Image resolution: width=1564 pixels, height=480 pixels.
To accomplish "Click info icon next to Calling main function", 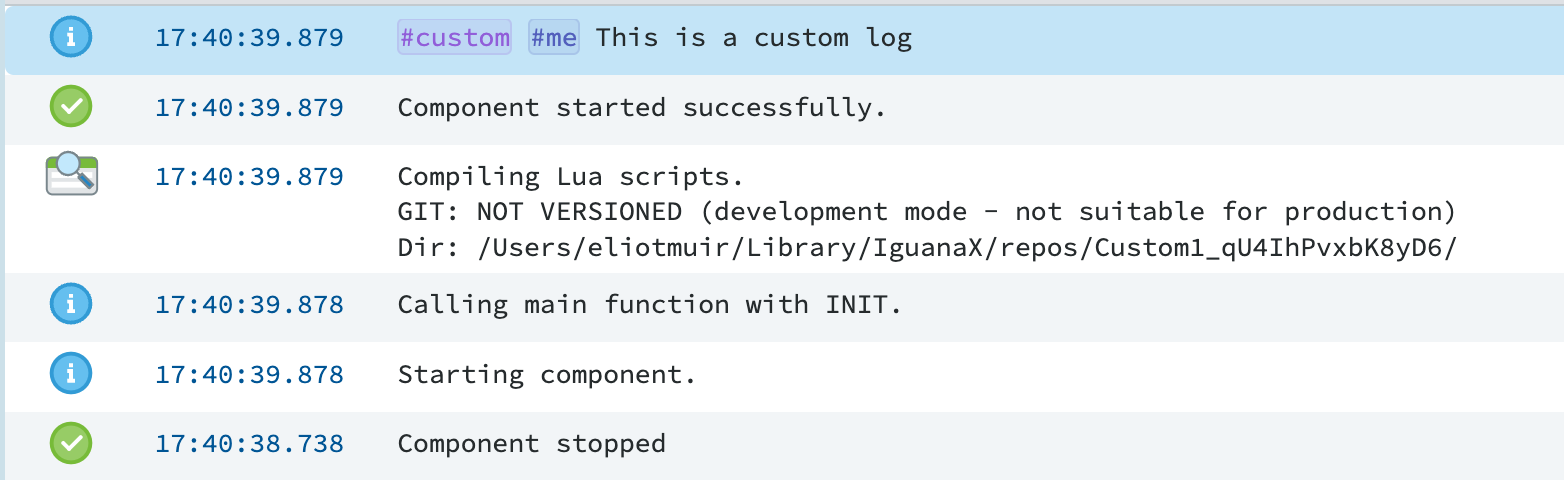I will [71, 304].
